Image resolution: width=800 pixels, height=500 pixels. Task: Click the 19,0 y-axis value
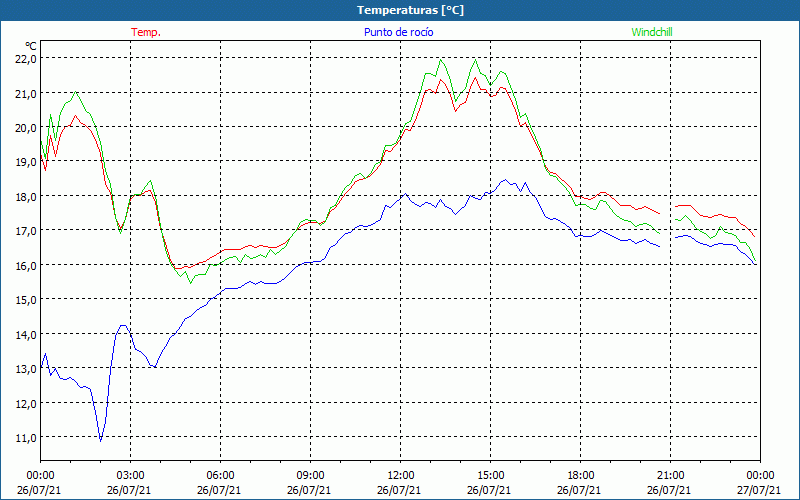[x=27, y=162]
